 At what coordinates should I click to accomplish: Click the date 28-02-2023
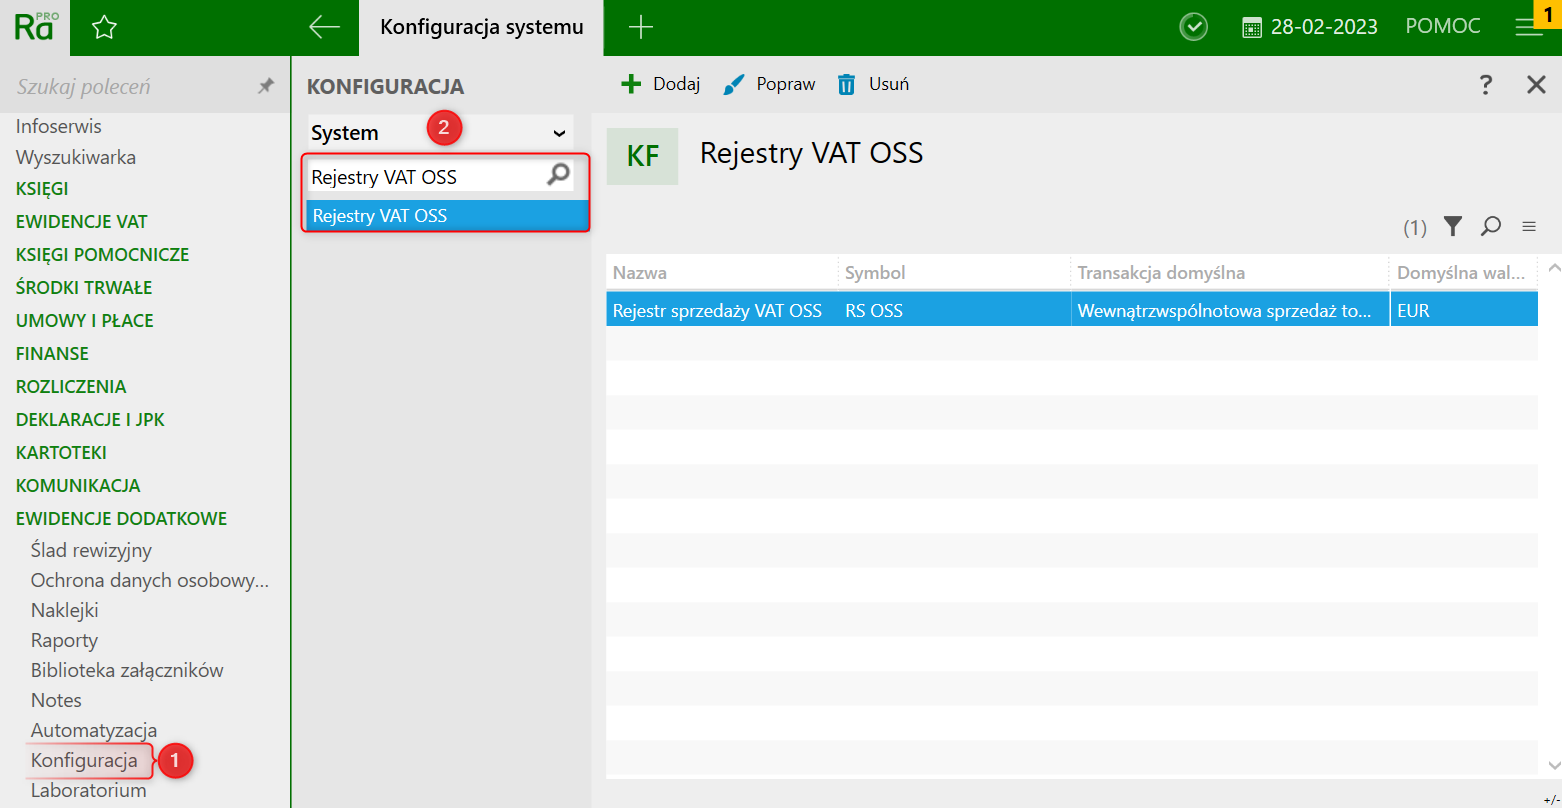point(1324,27)
